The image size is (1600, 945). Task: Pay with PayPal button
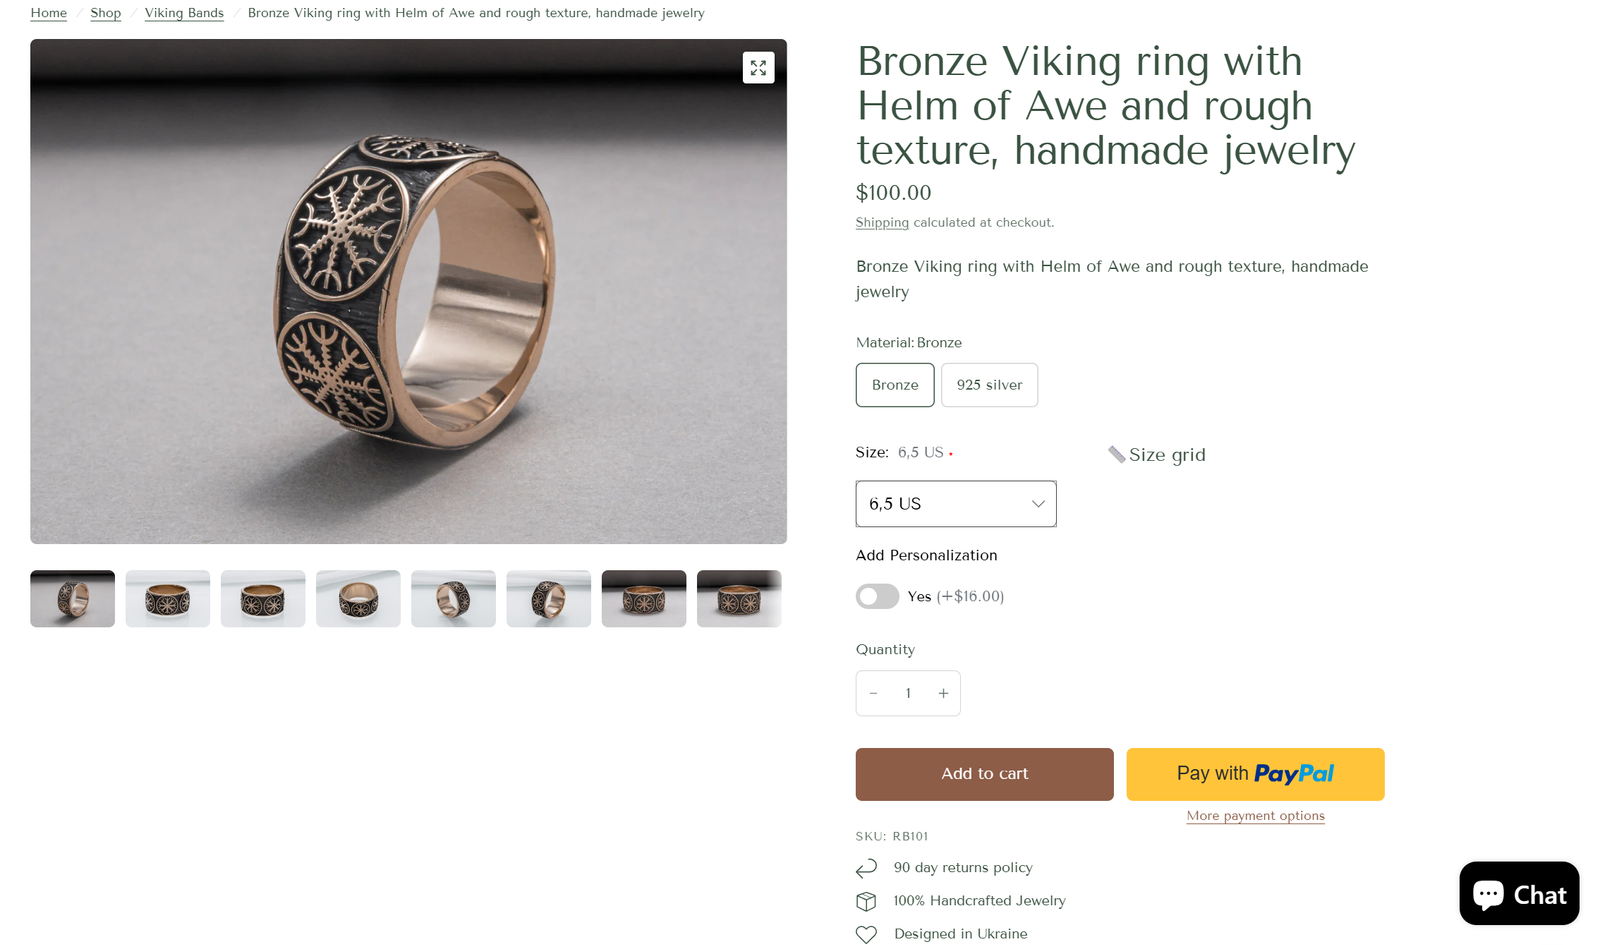pyautogui.click(x=1255, y=774)
